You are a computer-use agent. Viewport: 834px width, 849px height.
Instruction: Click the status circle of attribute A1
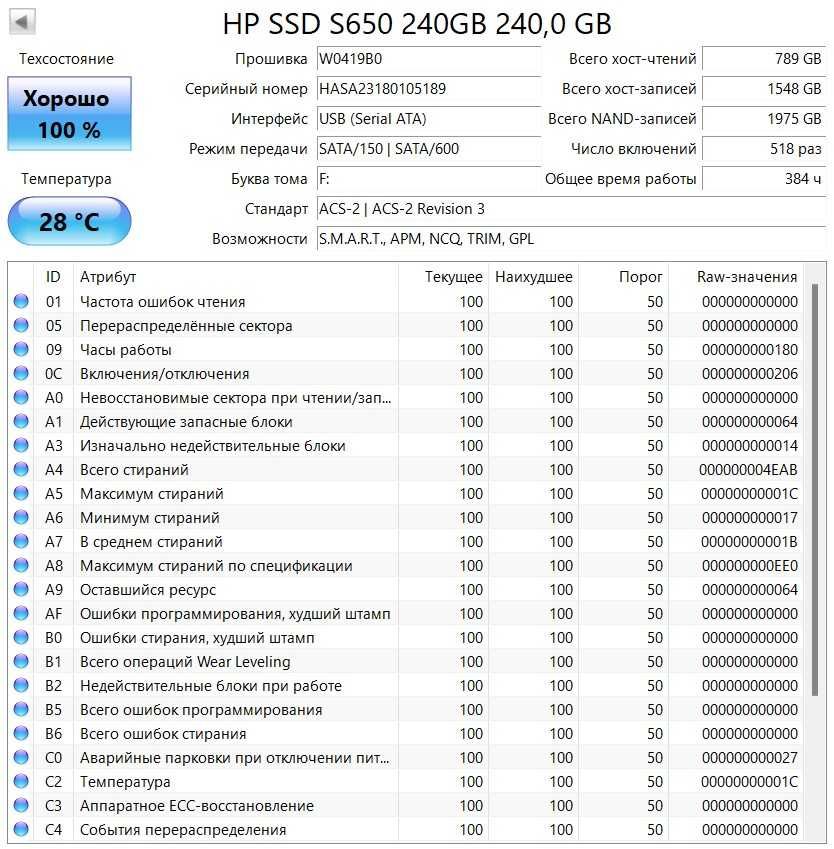21,421
